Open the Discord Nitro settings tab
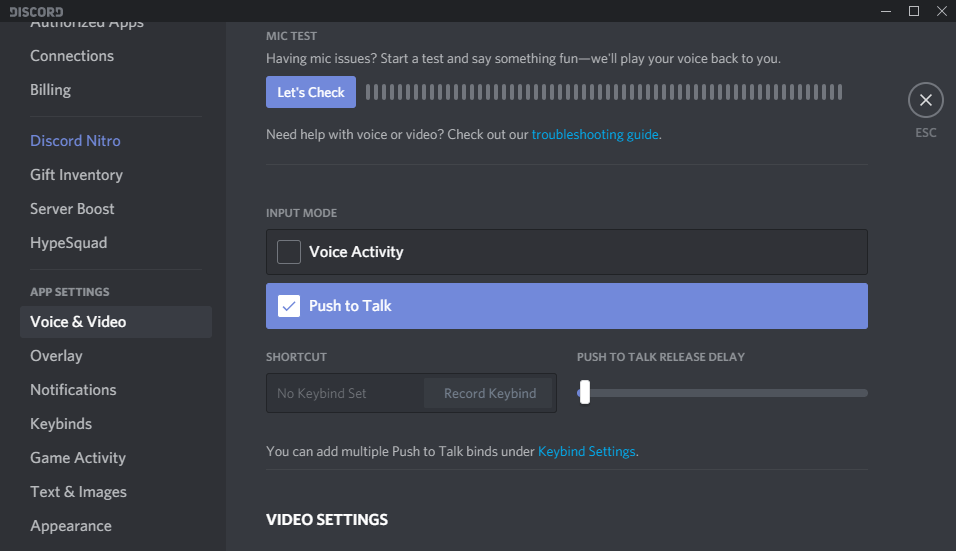 point(75,141)
